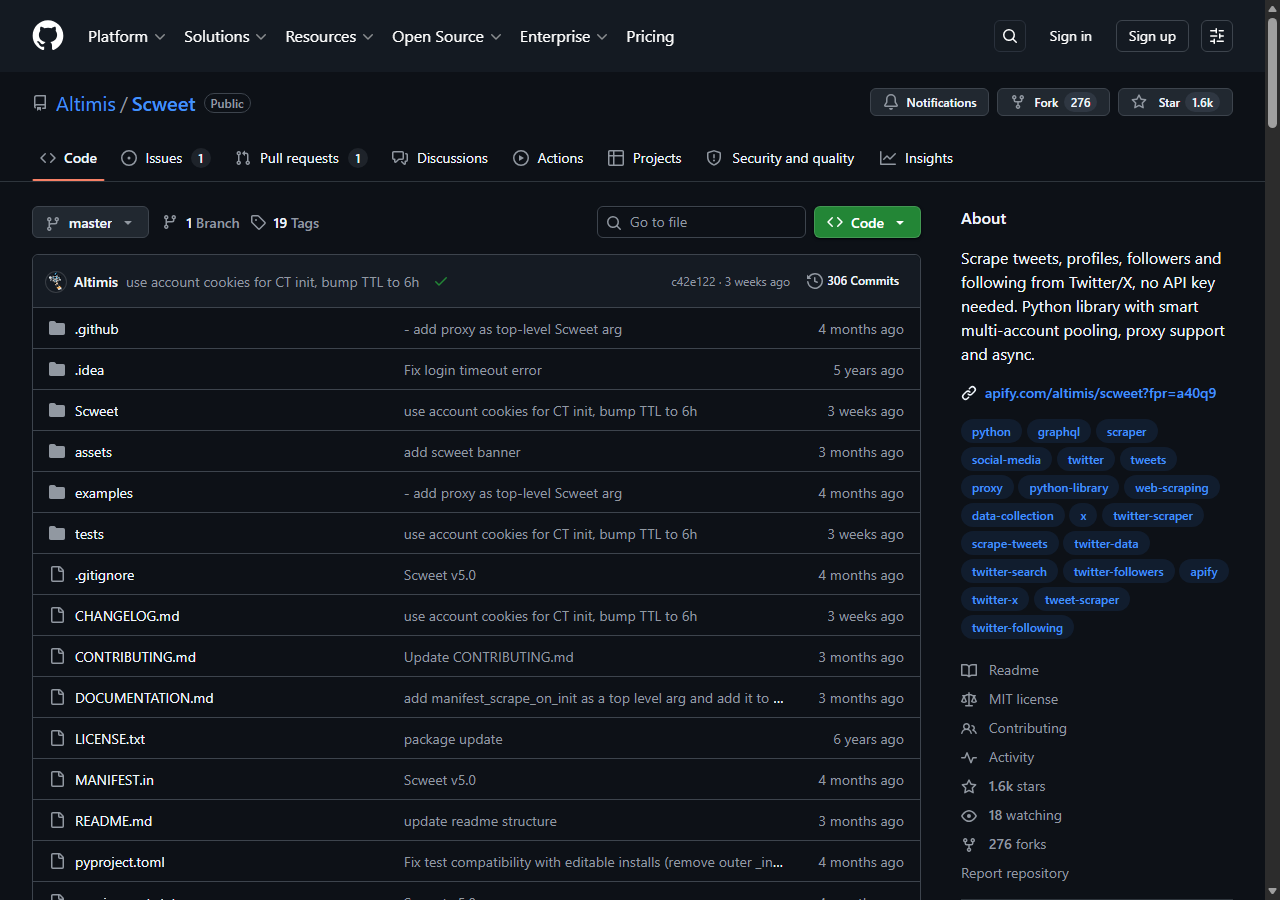The height and width of the screenshot is (900, 1280).
Task: Click the eye icon next to 18 watching
Action: tap(969, 815)
